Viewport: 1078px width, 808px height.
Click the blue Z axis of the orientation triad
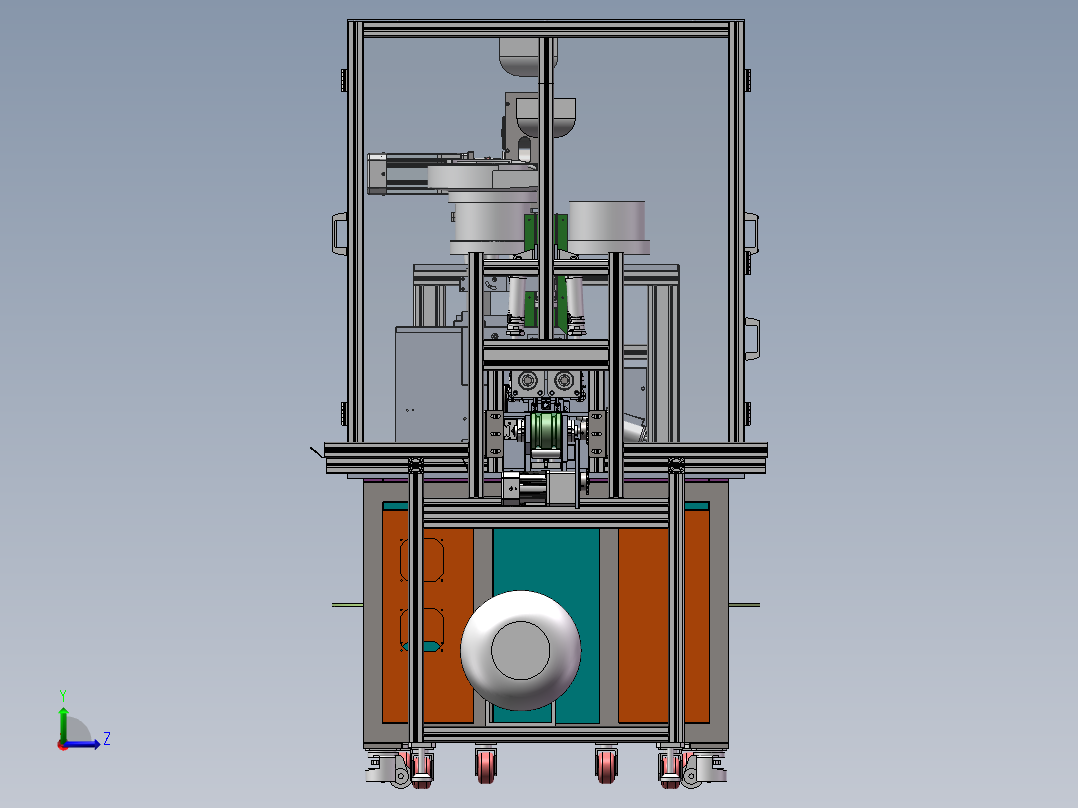tap(83, 744)
